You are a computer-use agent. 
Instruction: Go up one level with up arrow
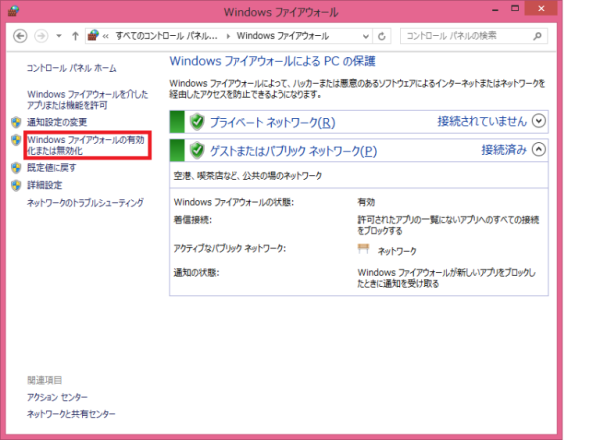coord(75,36)
